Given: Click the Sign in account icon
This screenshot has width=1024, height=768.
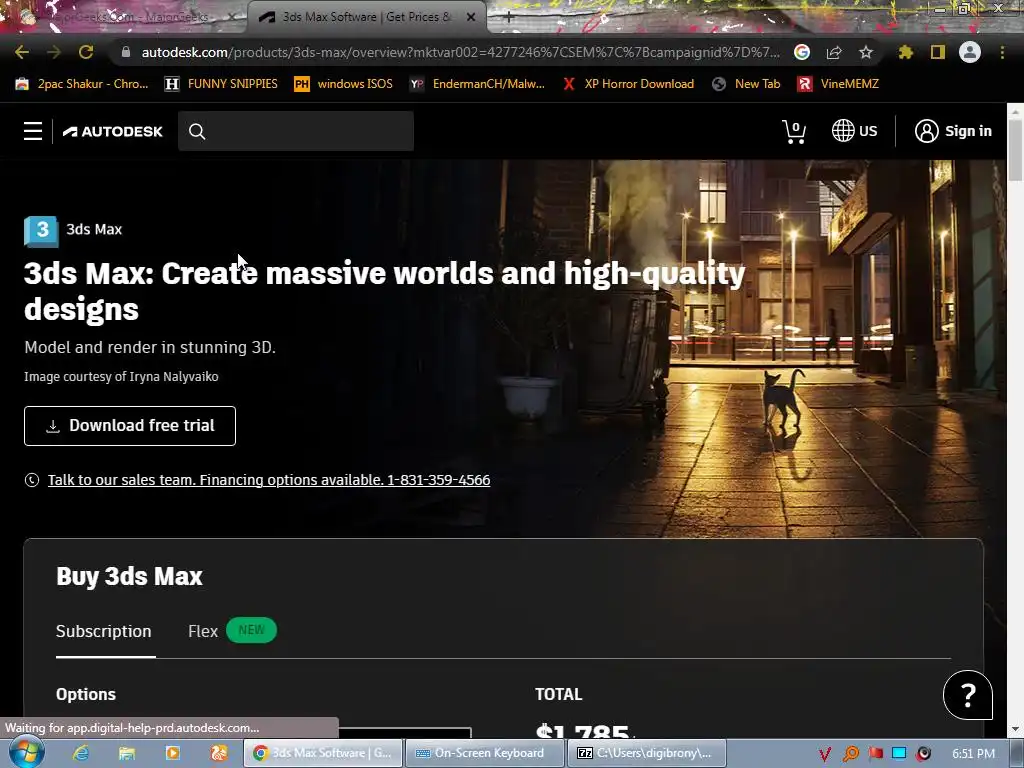Looking at the screenshot, I should click(x=926, y=131).
